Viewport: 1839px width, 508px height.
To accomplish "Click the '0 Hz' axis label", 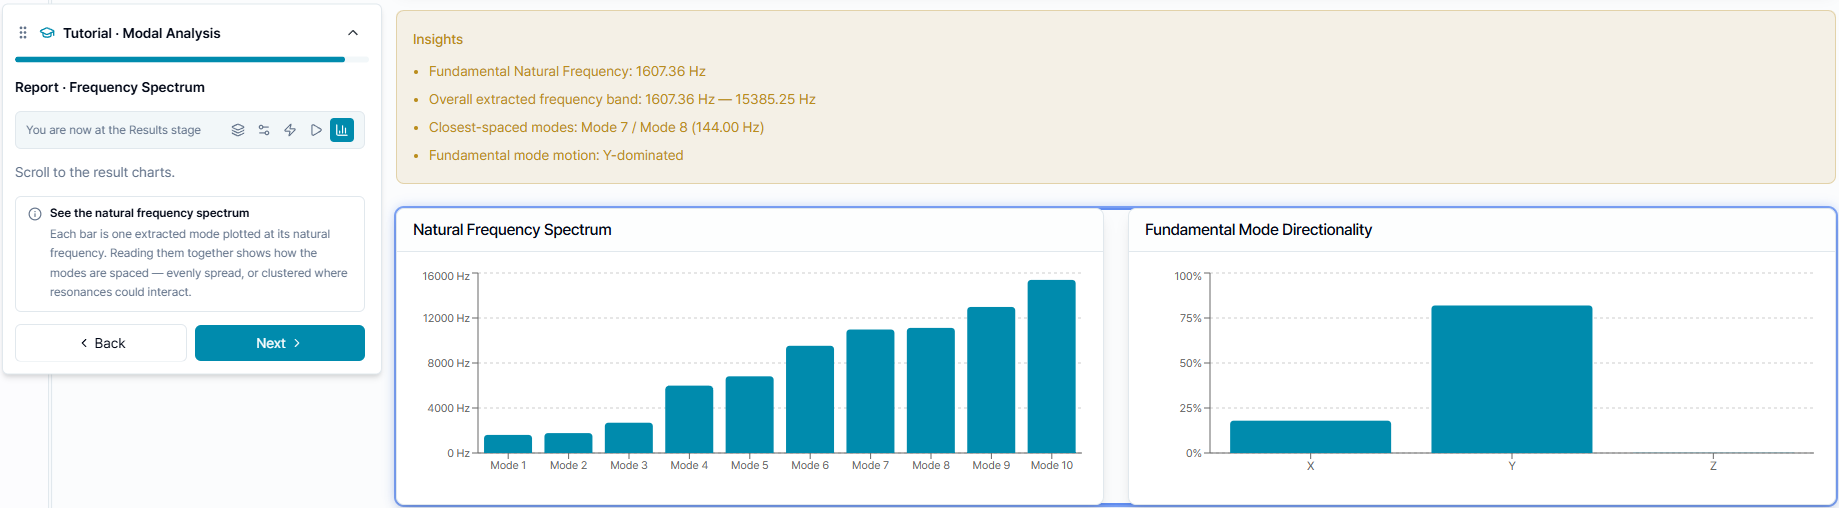I will (458, 453).
